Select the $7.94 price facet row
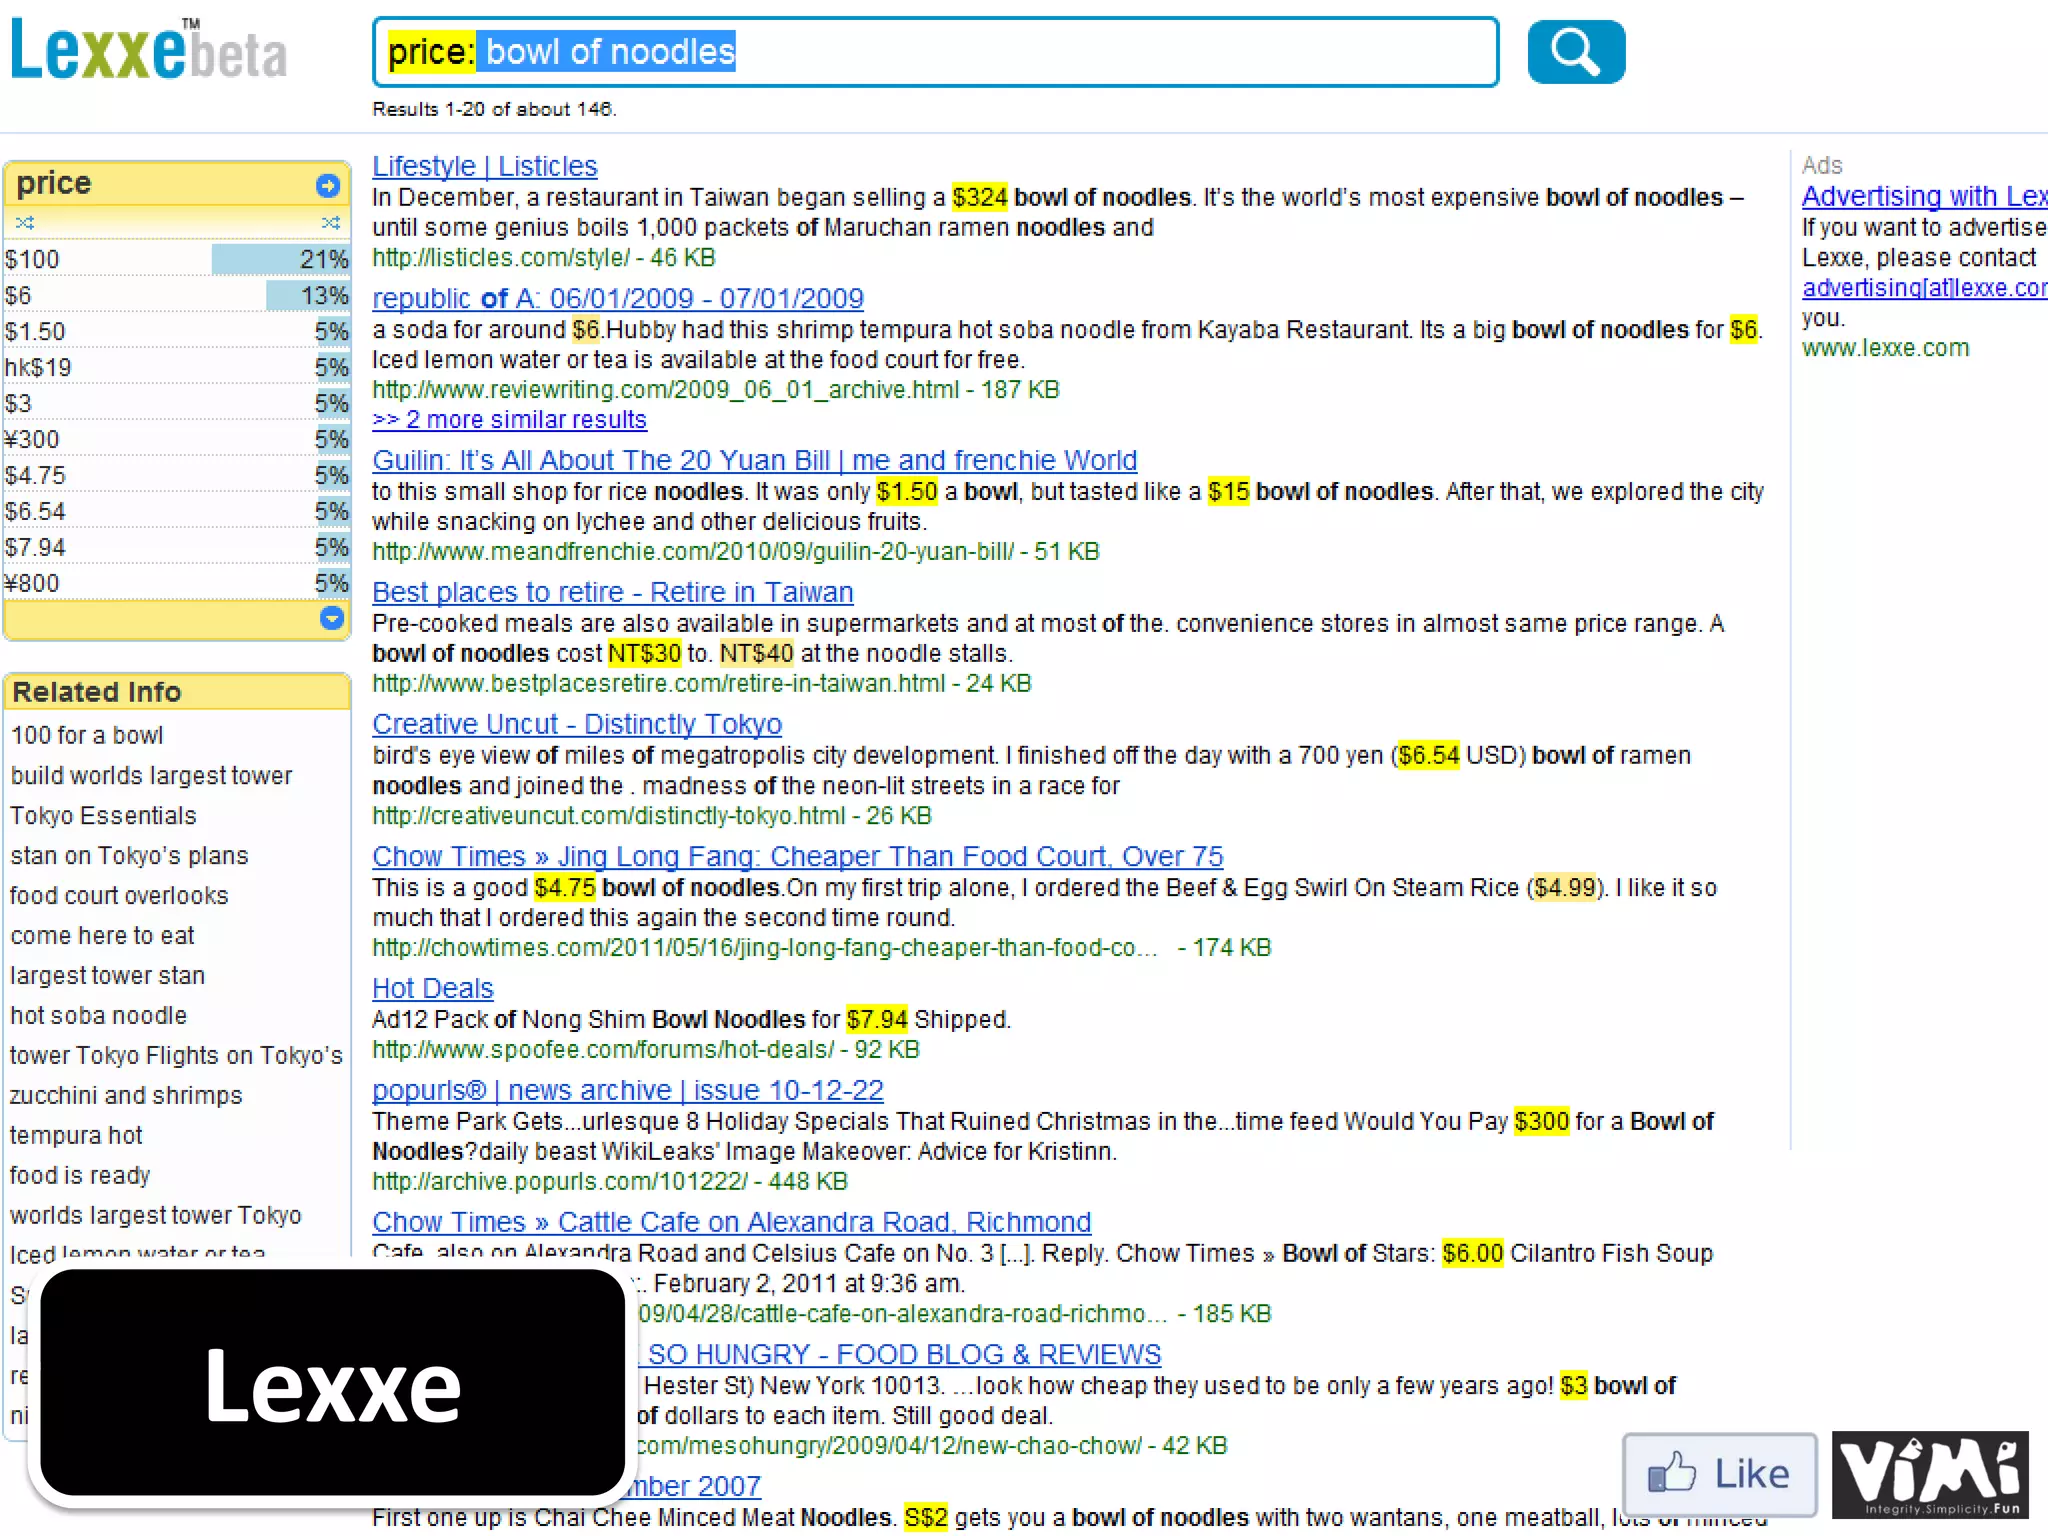The image size is (2048, 1536). tap(177, 547)
